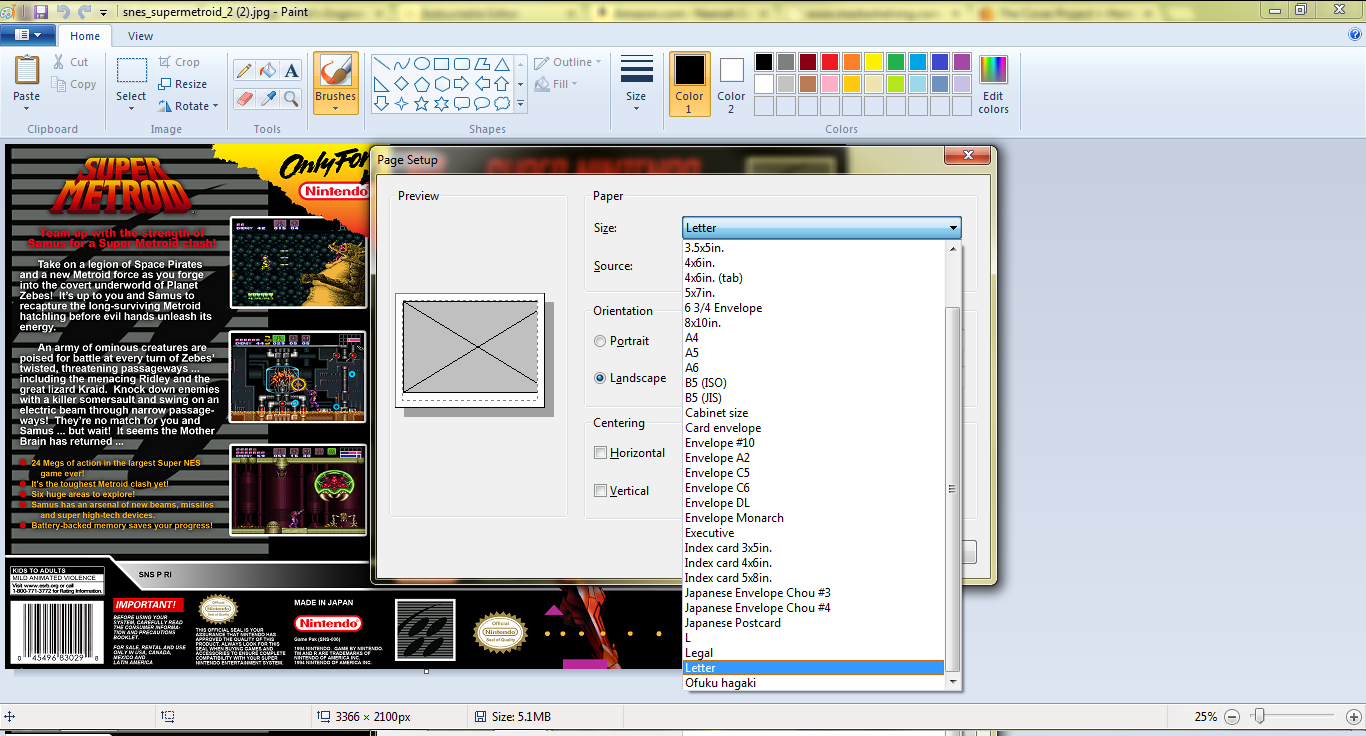Choose Index card 4x6in. size
Screen dimensions: 1366x736
point(814,563)
